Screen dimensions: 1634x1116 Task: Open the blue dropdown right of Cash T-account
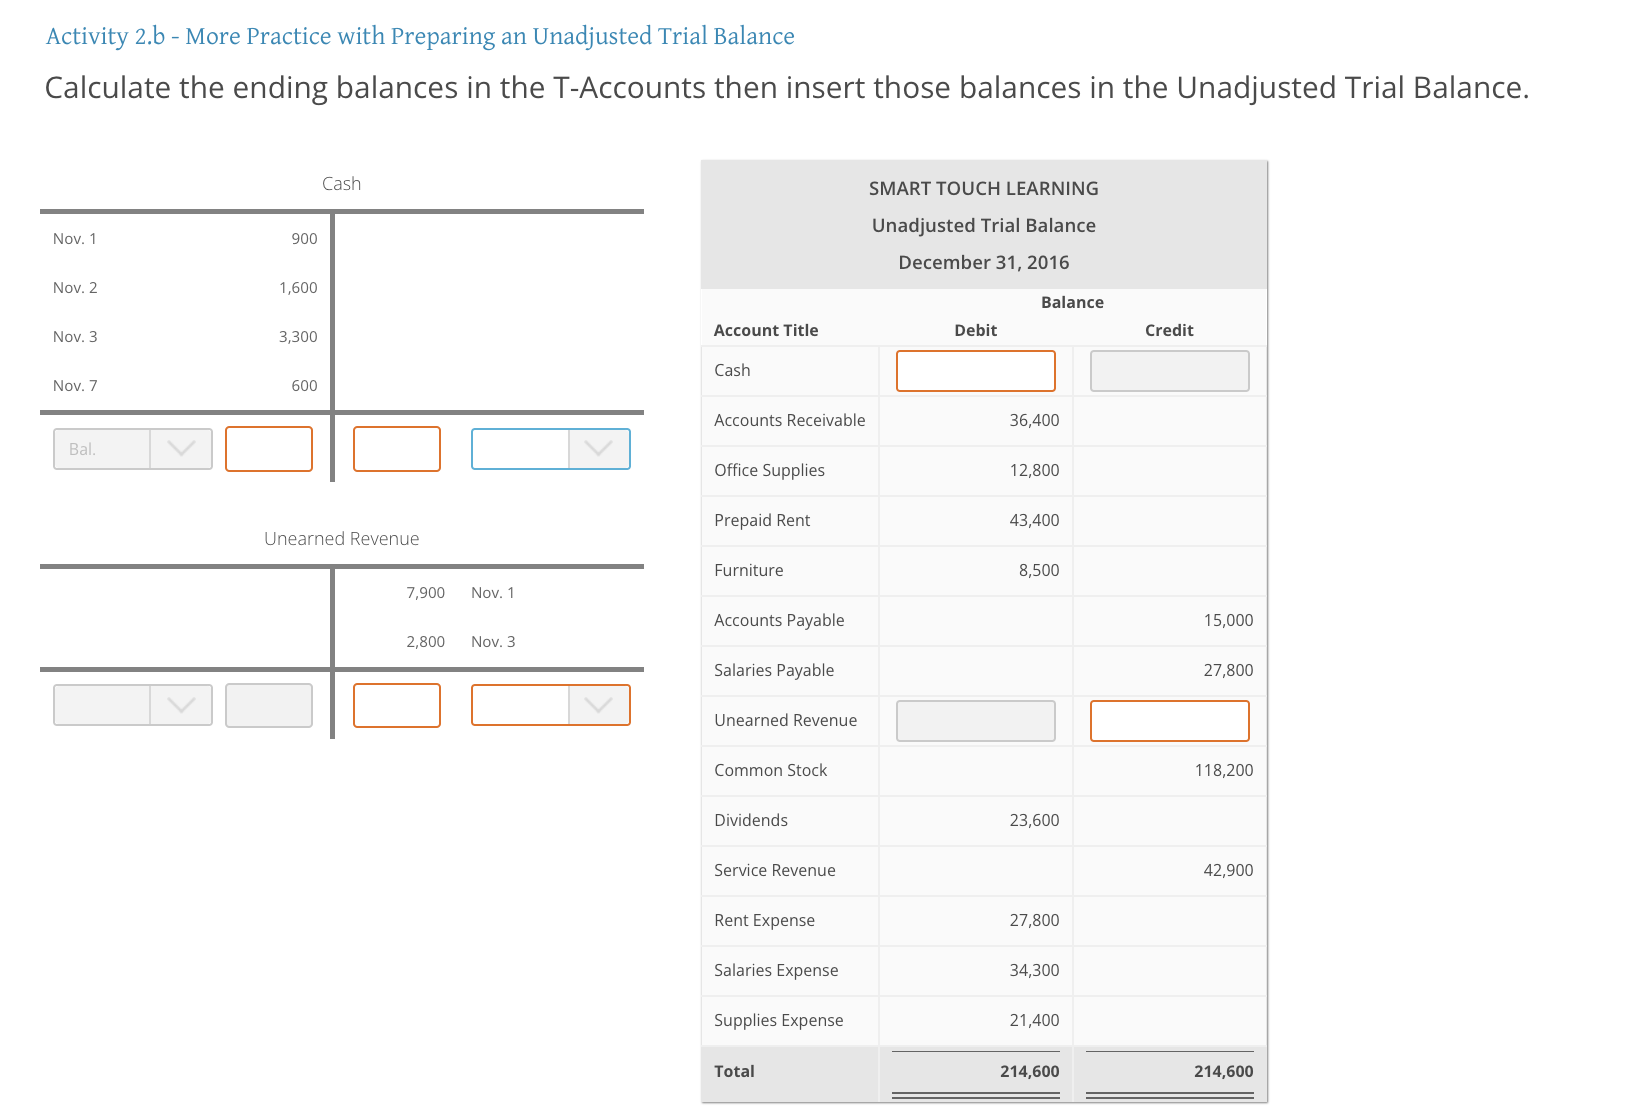coord(551,449)
